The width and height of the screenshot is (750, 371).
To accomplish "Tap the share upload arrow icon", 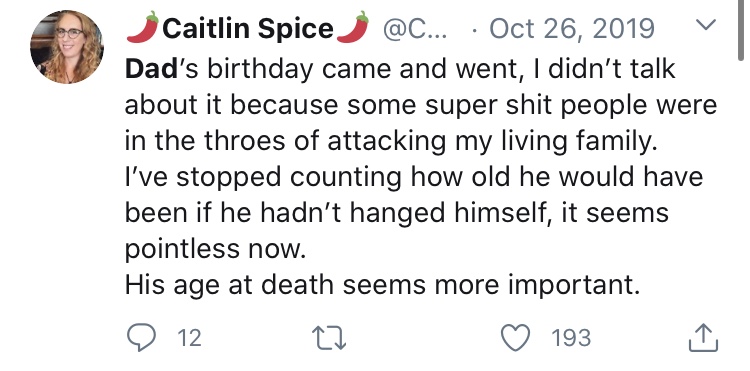I will (703, 338).
